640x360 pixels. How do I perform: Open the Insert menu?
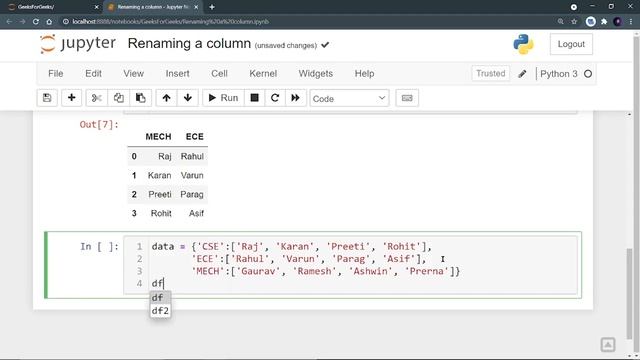click(177, 73)
